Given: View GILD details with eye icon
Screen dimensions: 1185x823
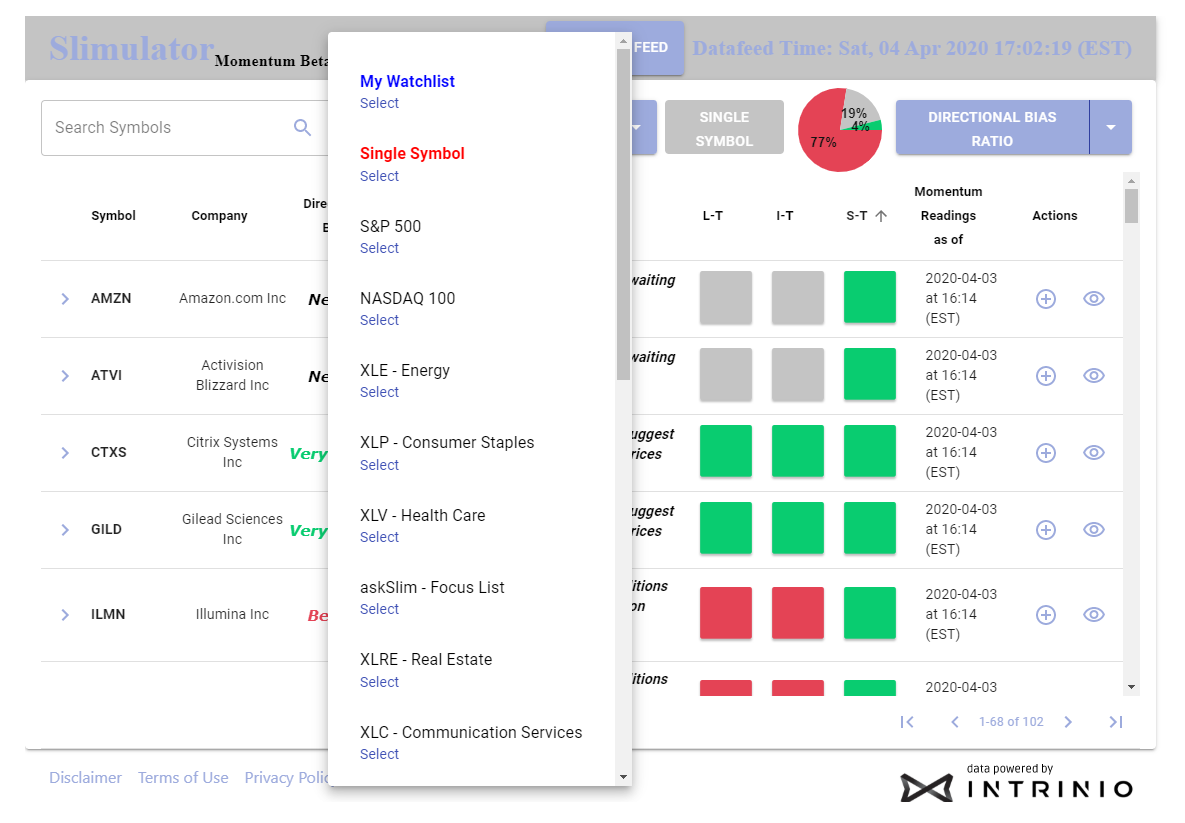Looking at the screenshot, I should point(1094,530).
